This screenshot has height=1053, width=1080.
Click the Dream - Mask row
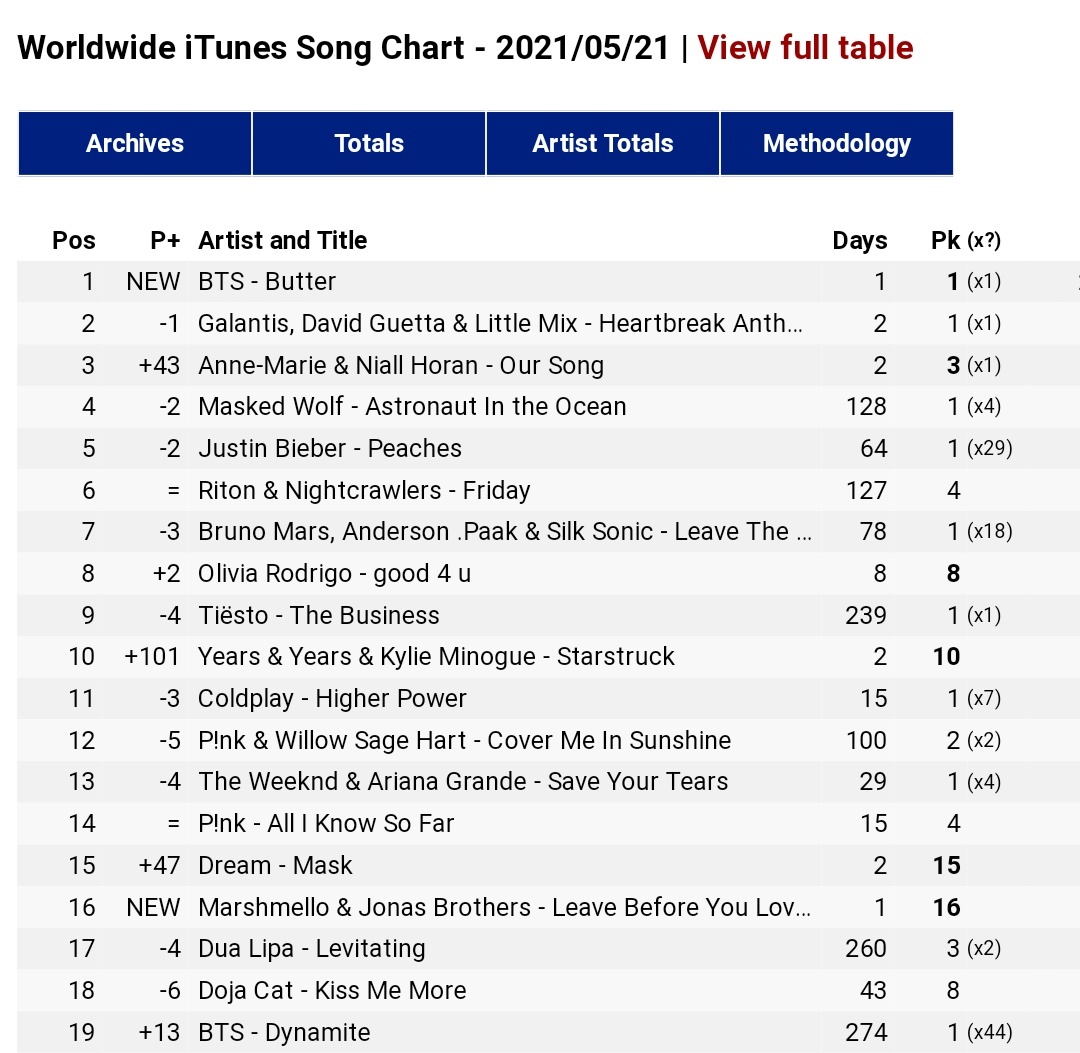tap(275, 866)
